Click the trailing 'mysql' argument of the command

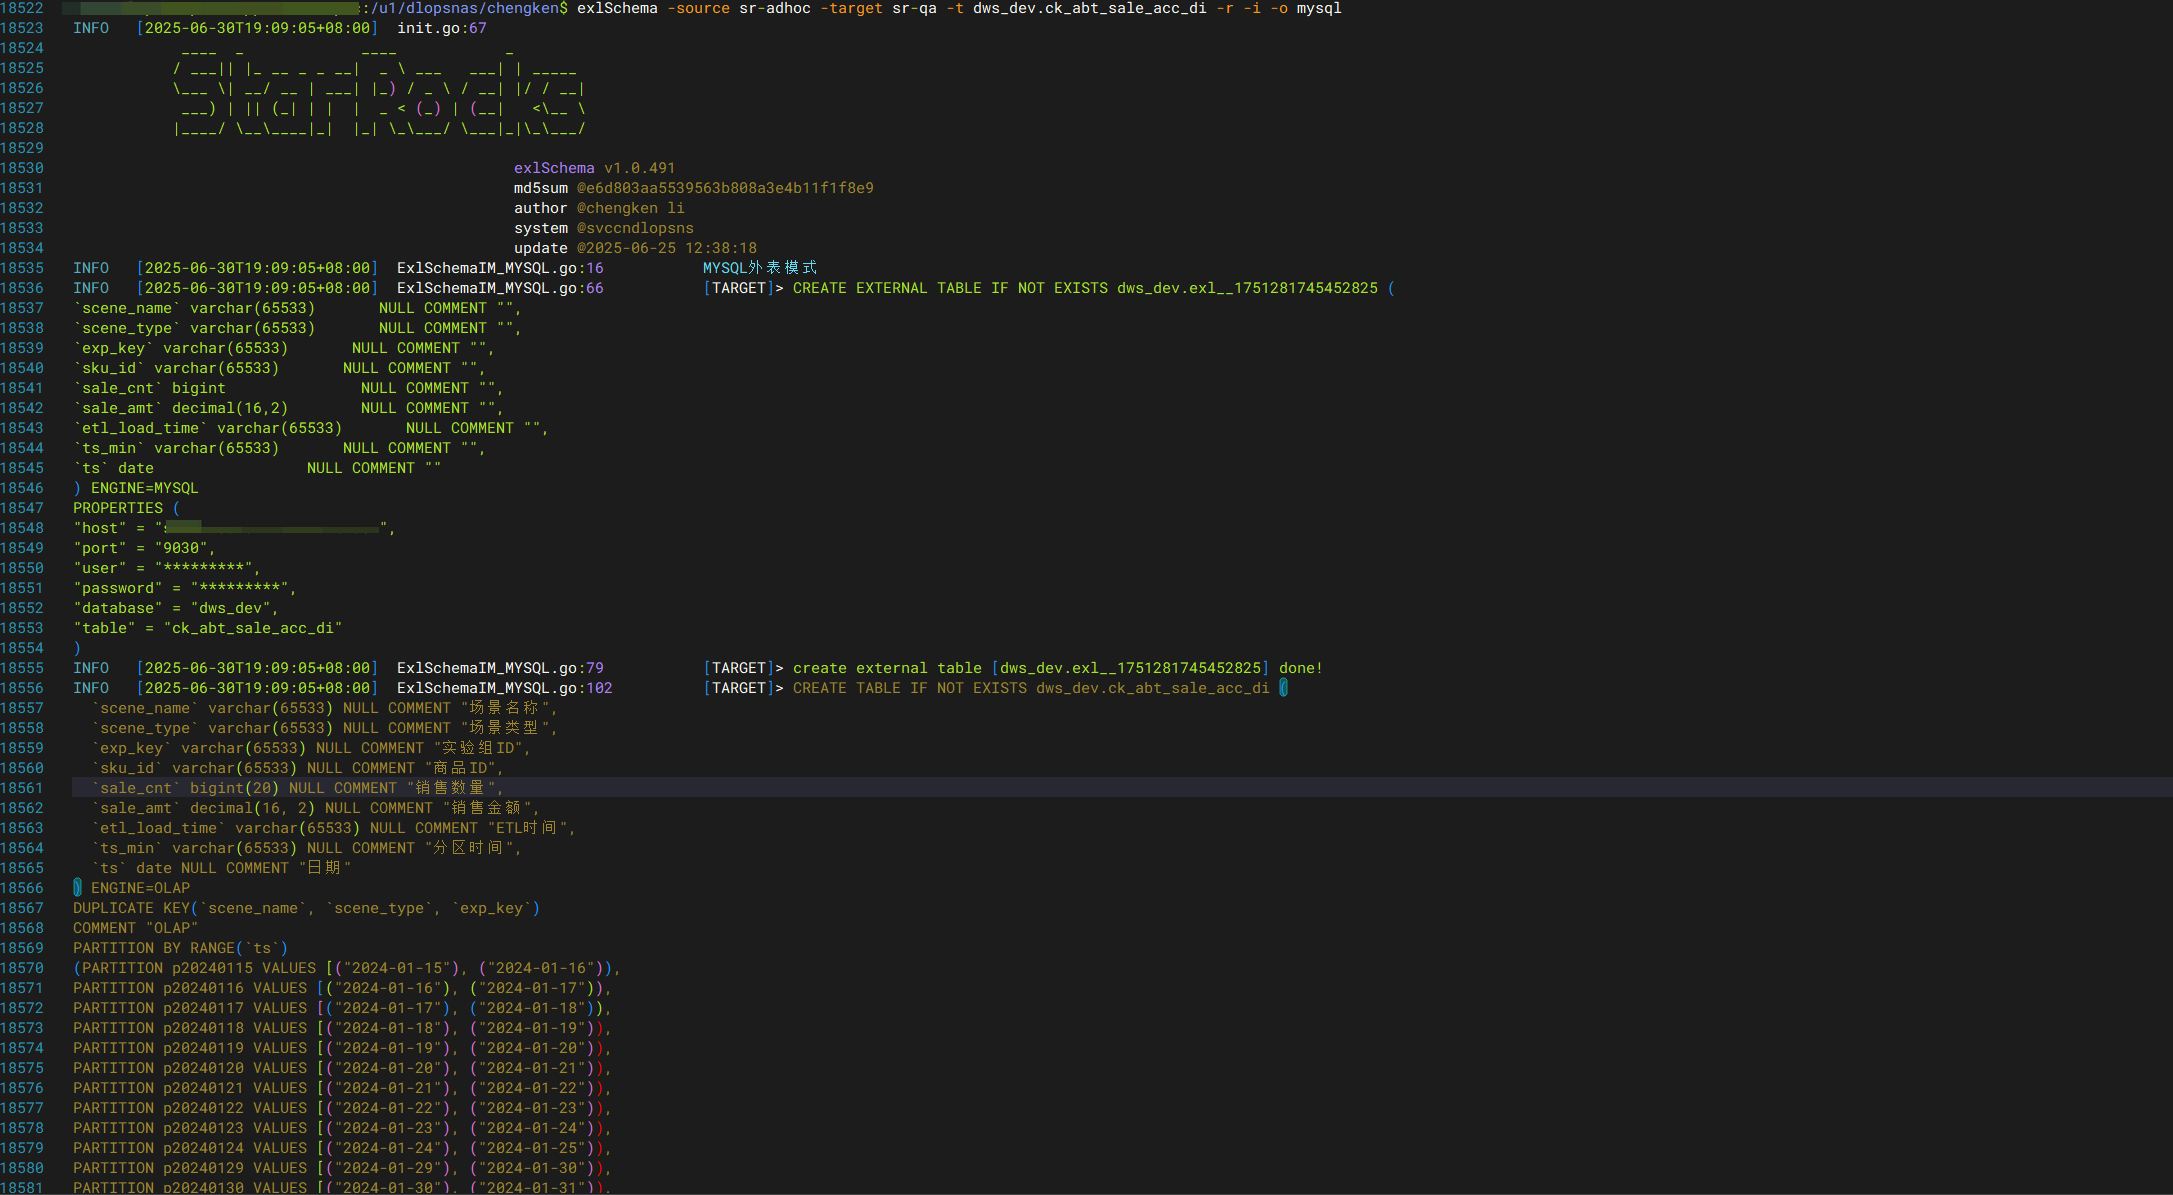click(1319, 8)
